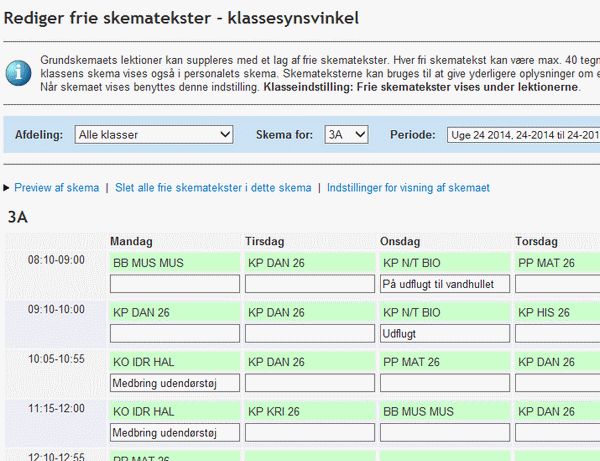The height and width of the screenshot is (461, 600).
Task: Click the empty text field under Mandag 08:10 lesson
Action: [175, 284]
